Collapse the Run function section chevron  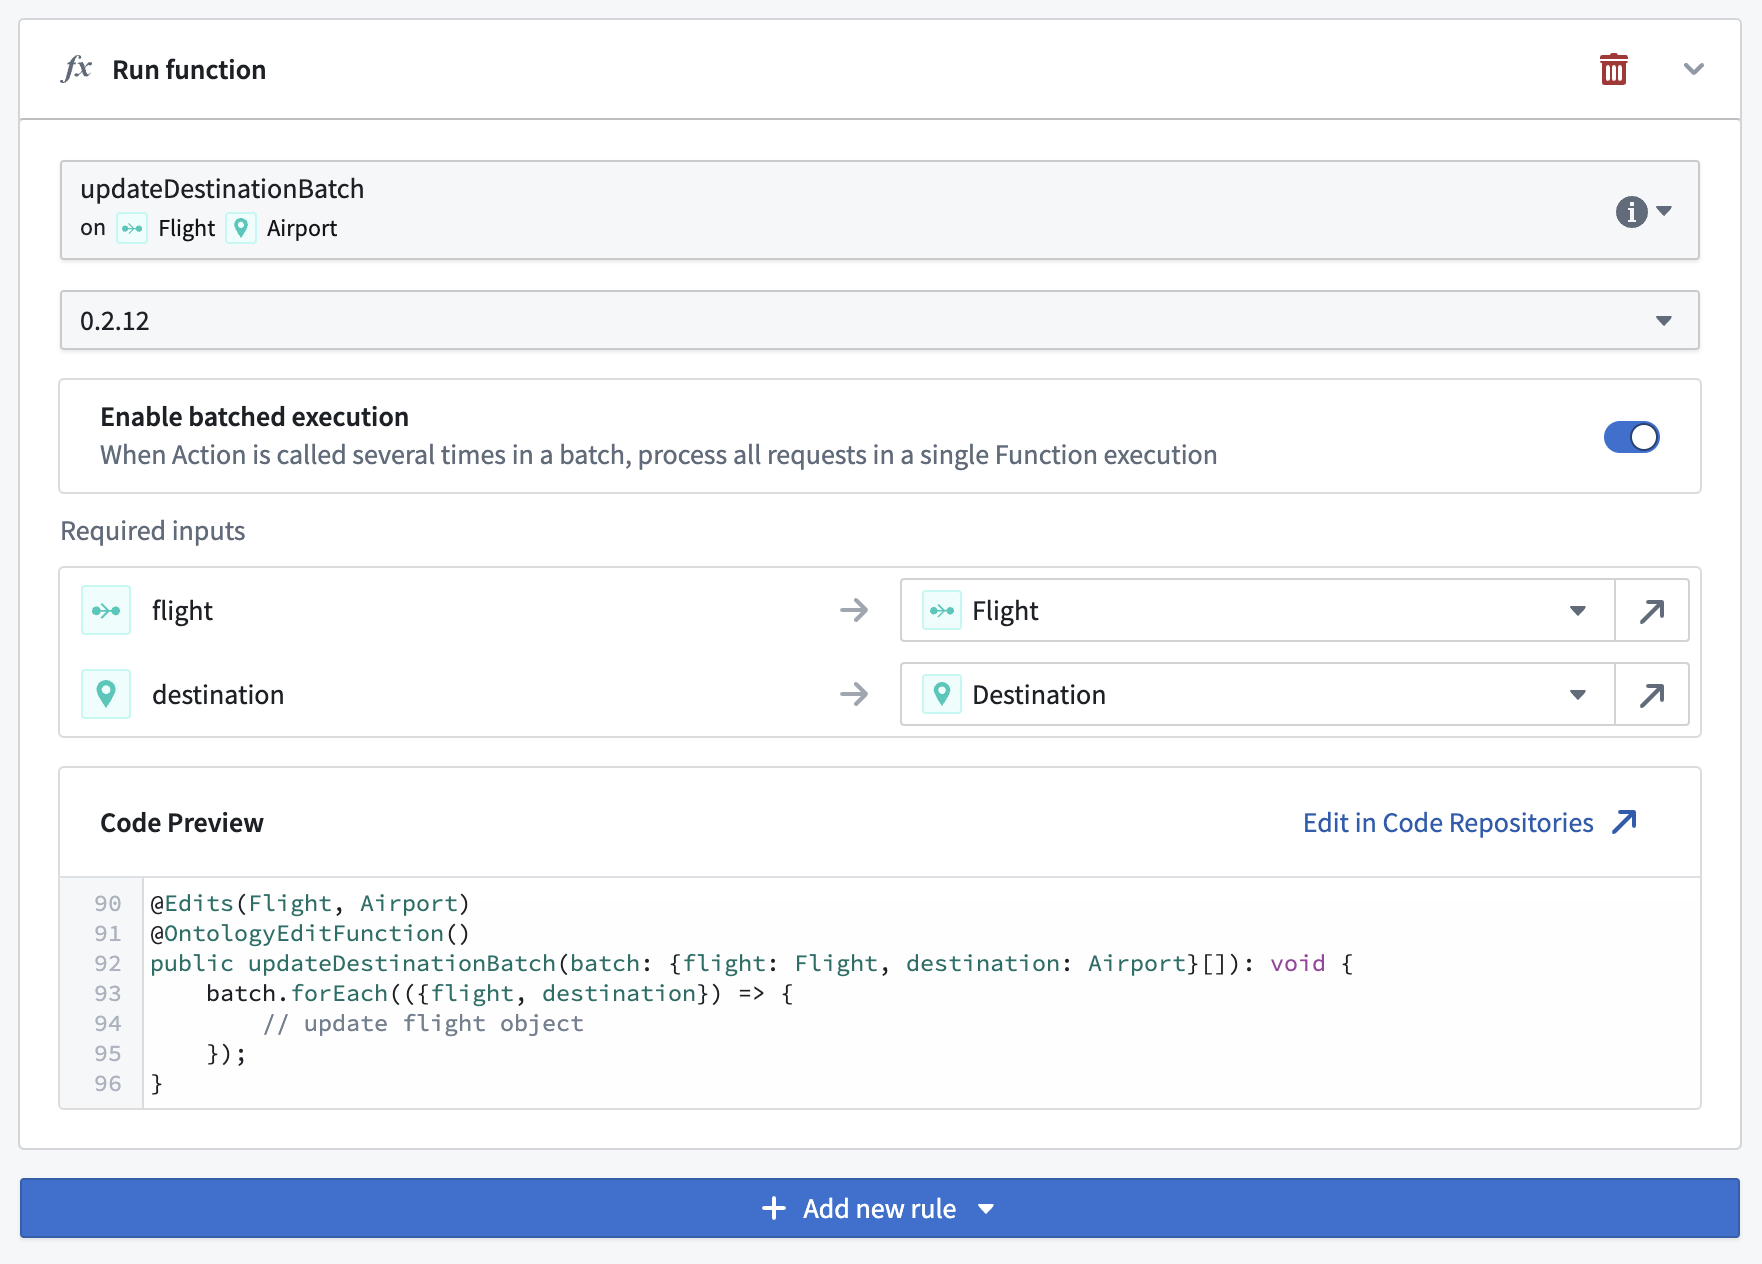(1693, 69)
